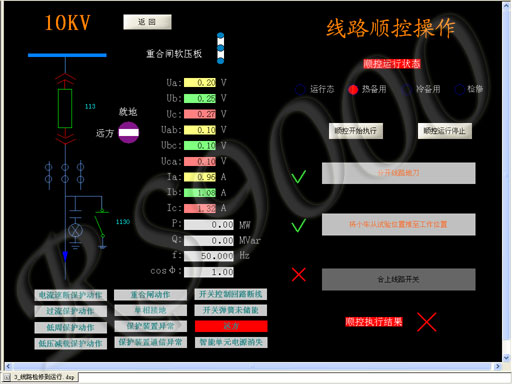This screenshot has width=512, height=384.
Task: Click the three-phase current transformer symbol
Action: pos(65,174)
